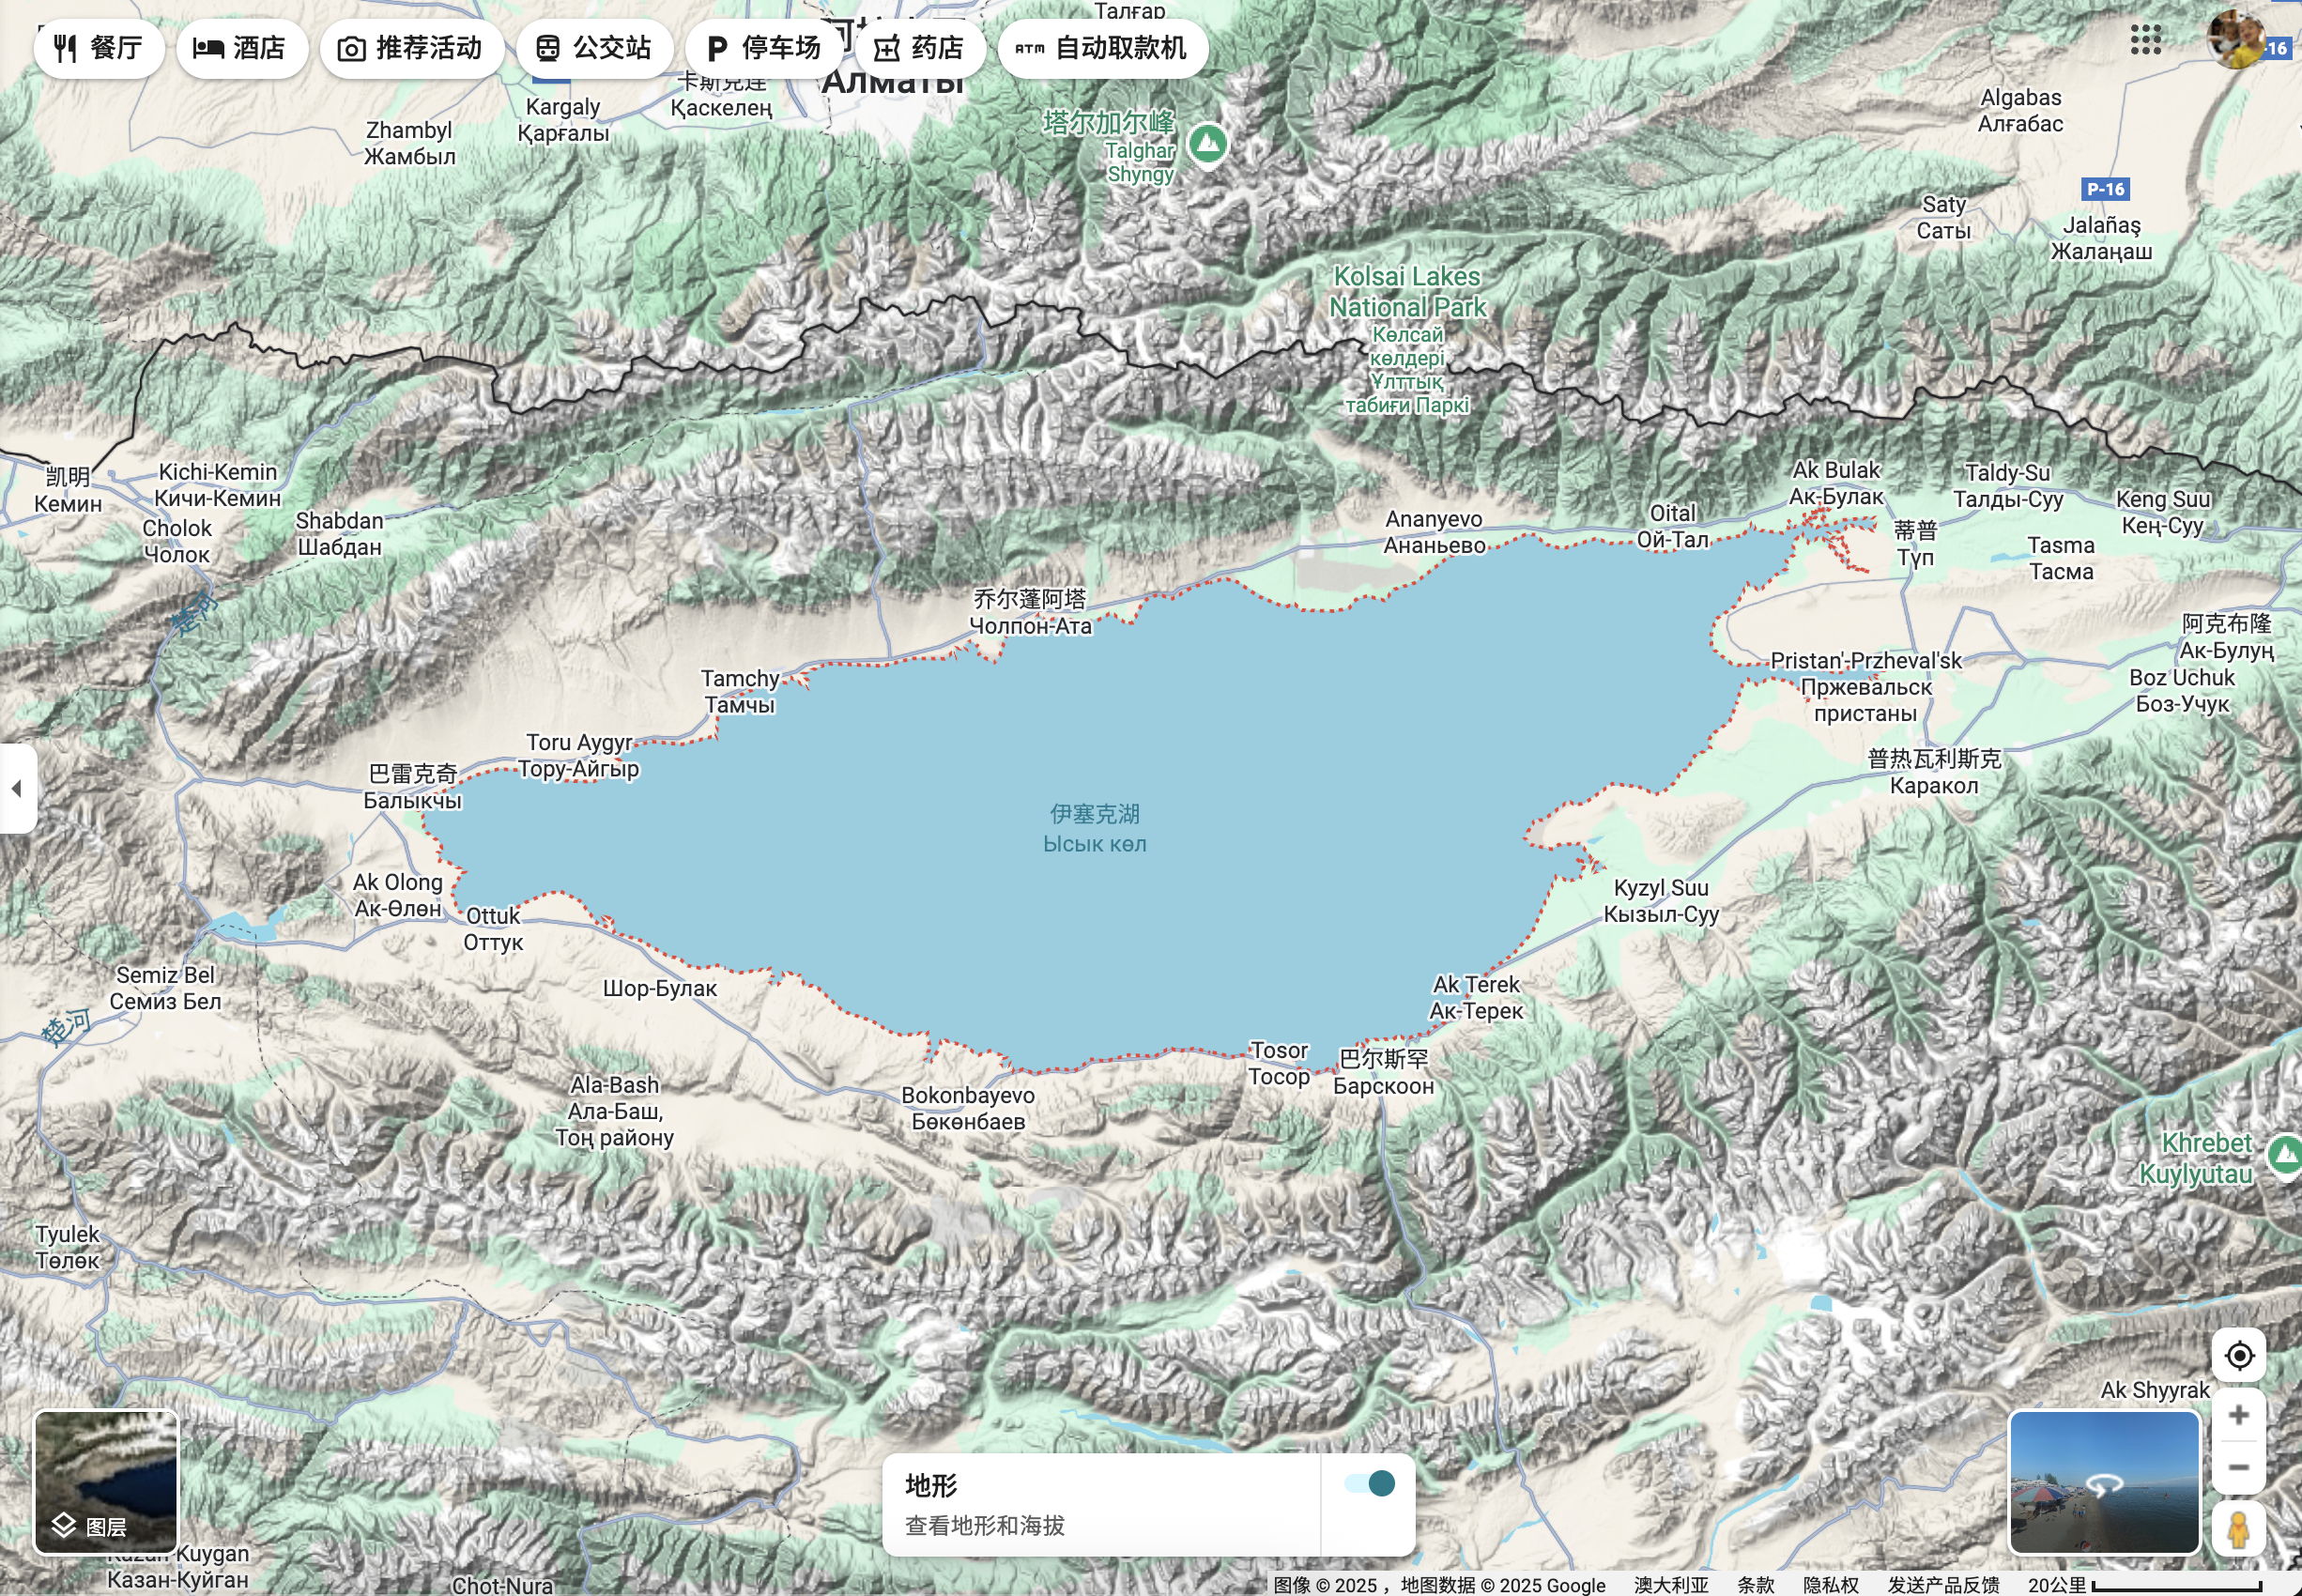Toggle the 地形 terrain switch off

click(1369, 1483)
